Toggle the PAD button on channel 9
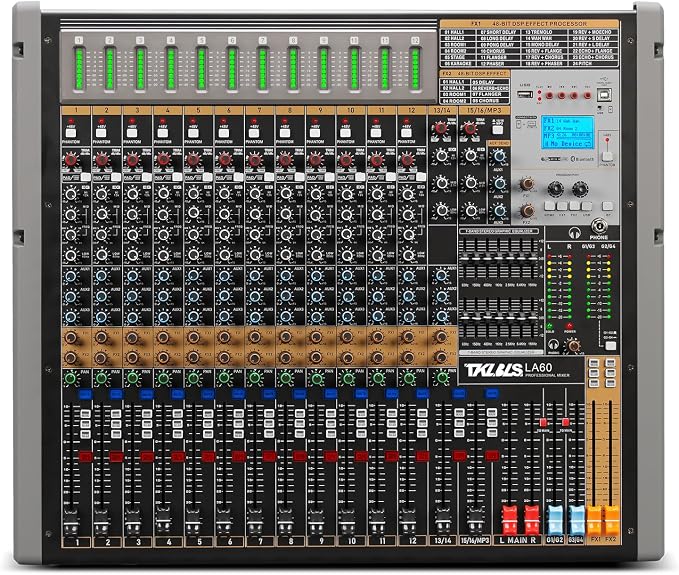Screen dimensions: 679x575 point(329,177)
